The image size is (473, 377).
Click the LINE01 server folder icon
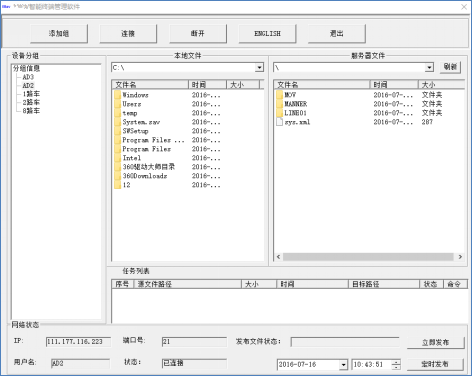point(279,113)
